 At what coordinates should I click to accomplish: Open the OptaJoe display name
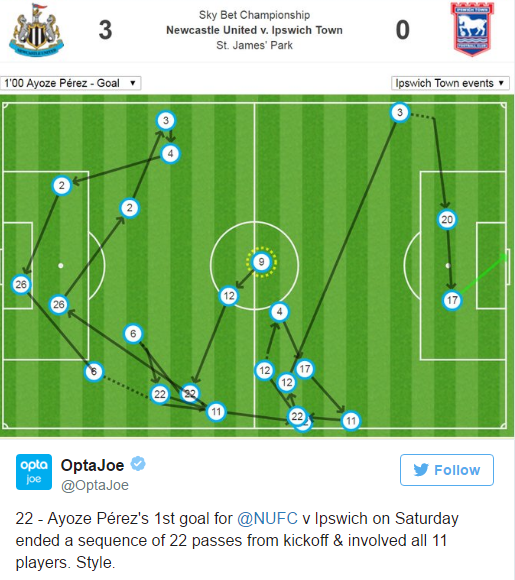tap(92, 465)
